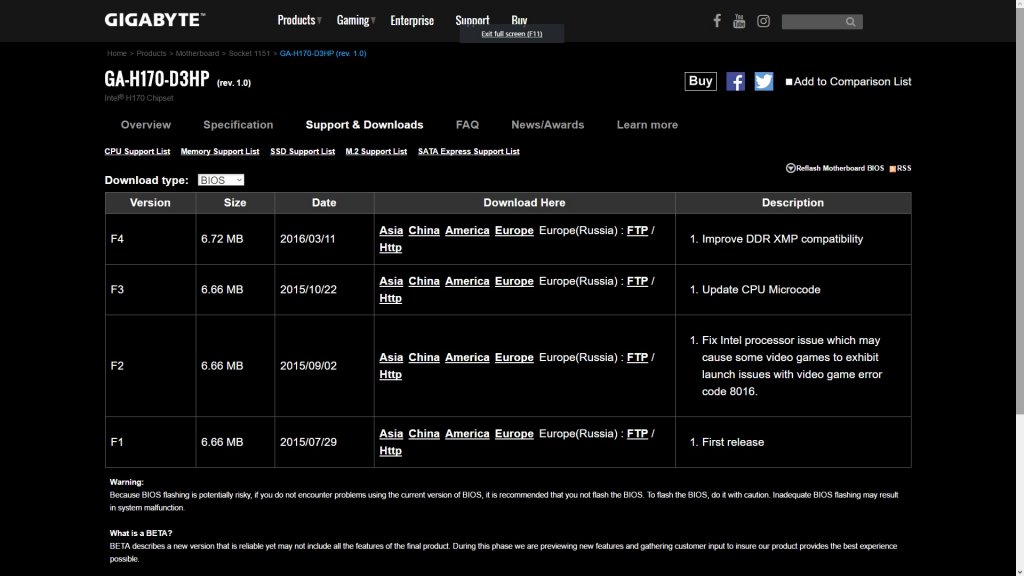Click the Exit full screen (F11) notice

tap(512, 34)
